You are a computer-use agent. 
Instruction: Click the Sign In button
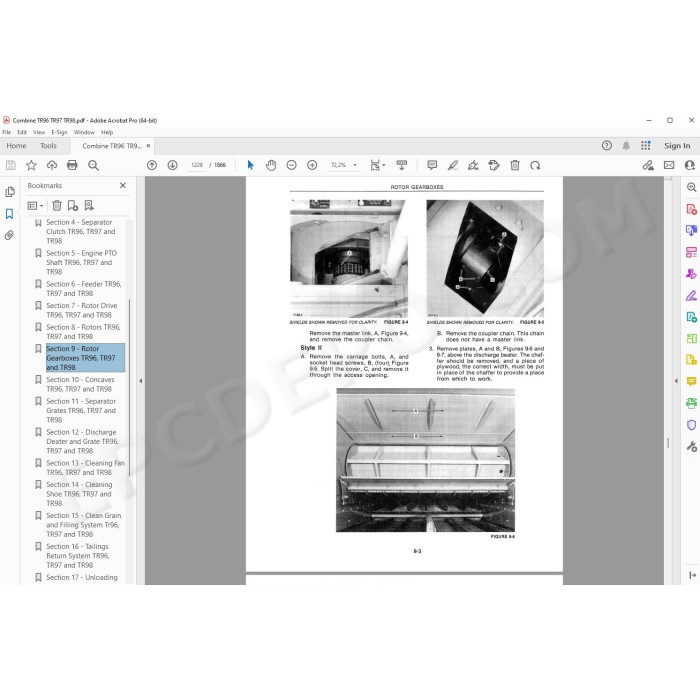coord(677,146)
